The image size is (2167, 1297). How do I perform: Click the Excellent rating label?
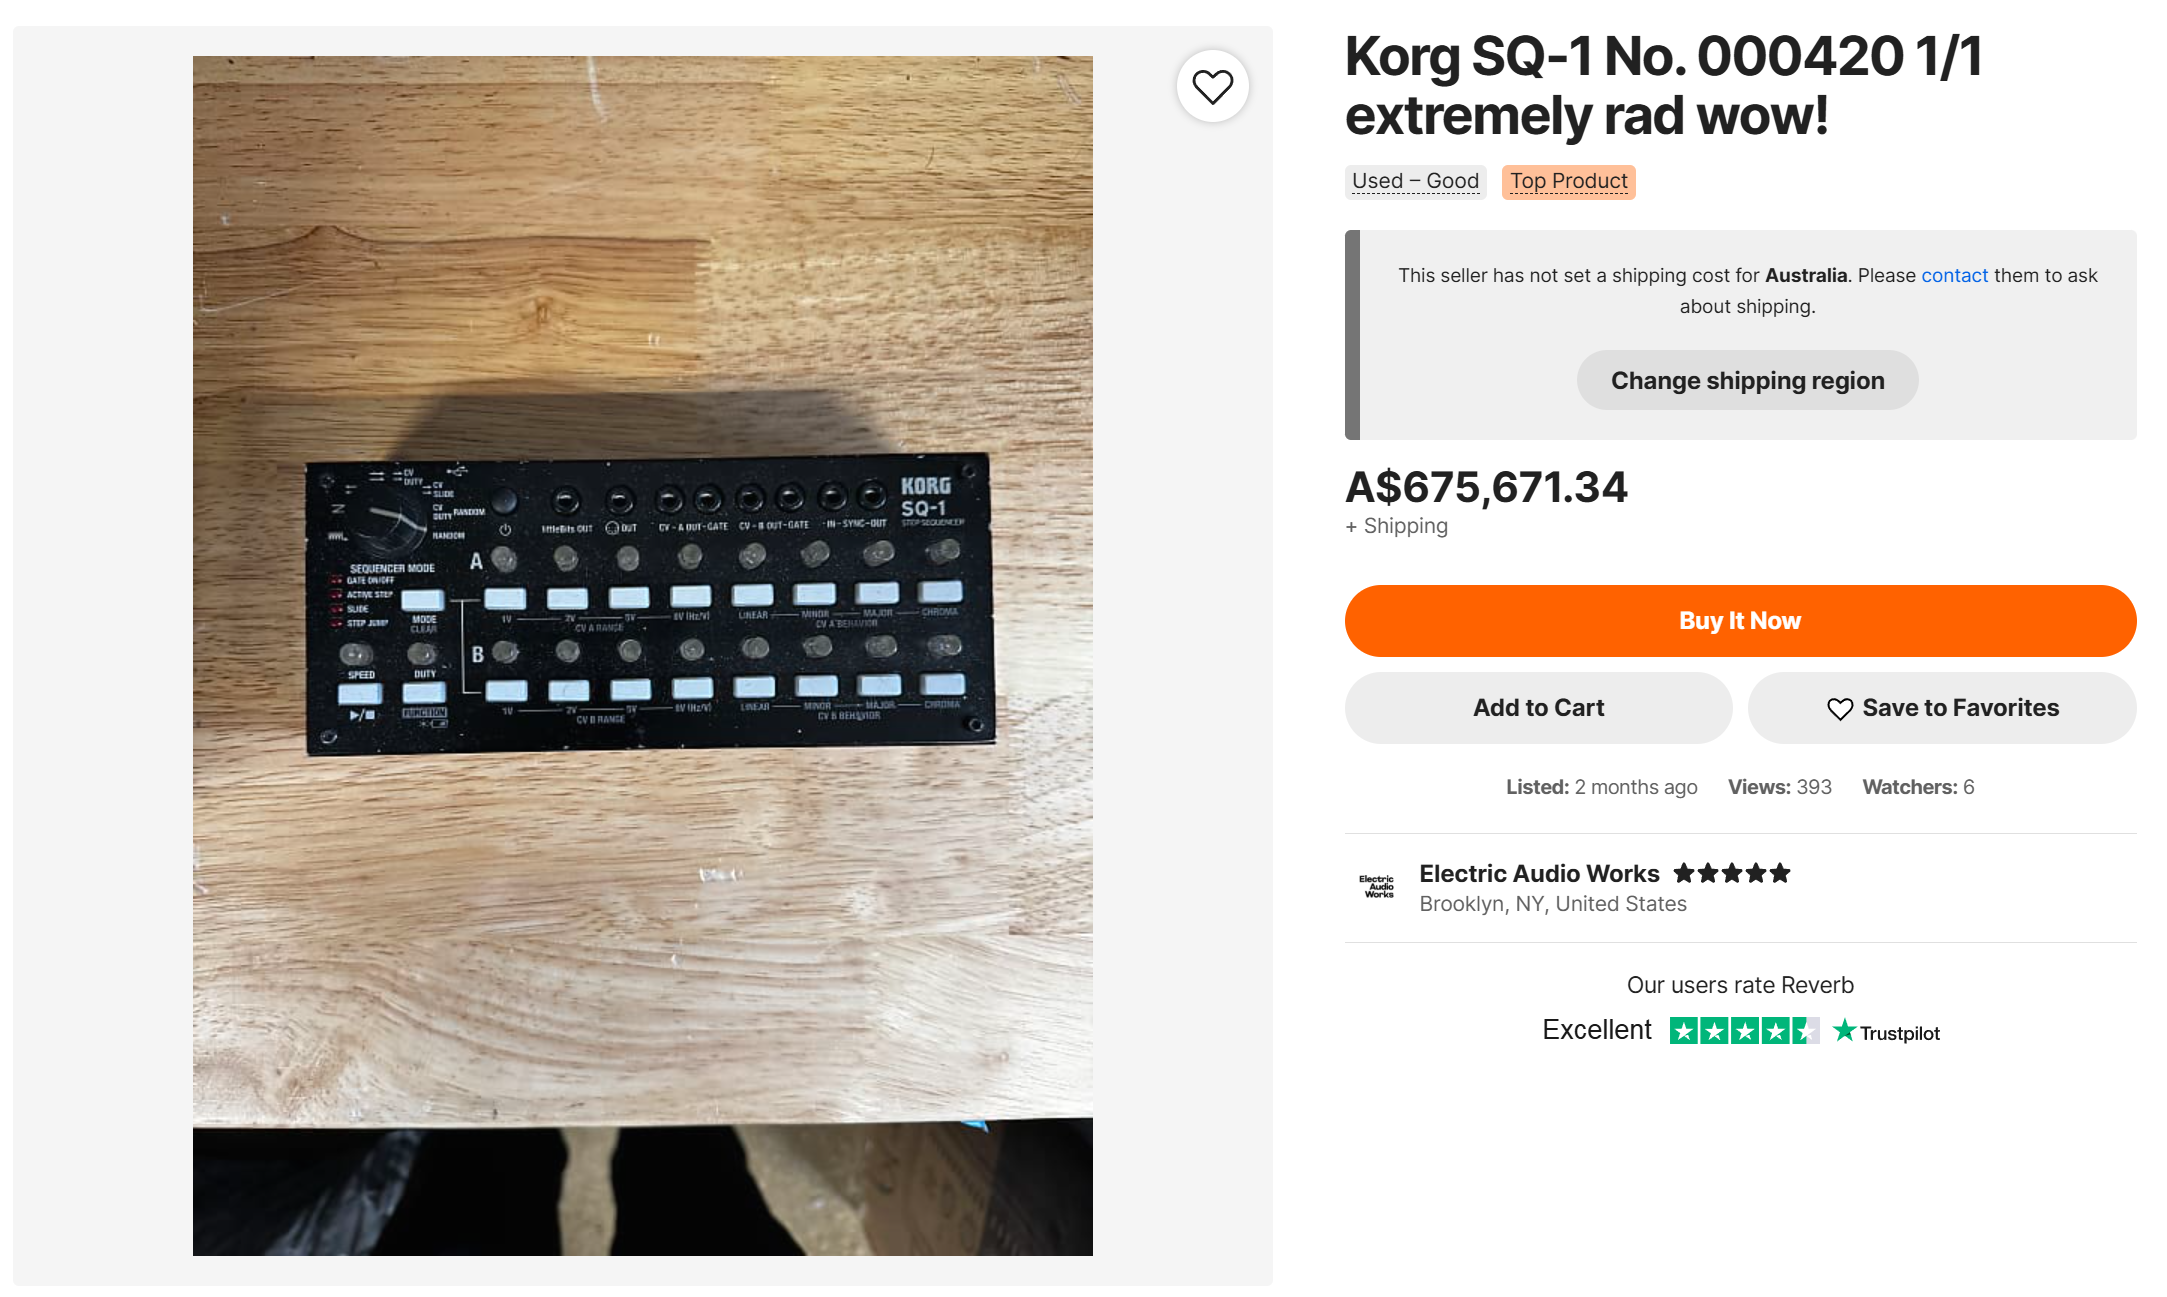(1597, 1030)
